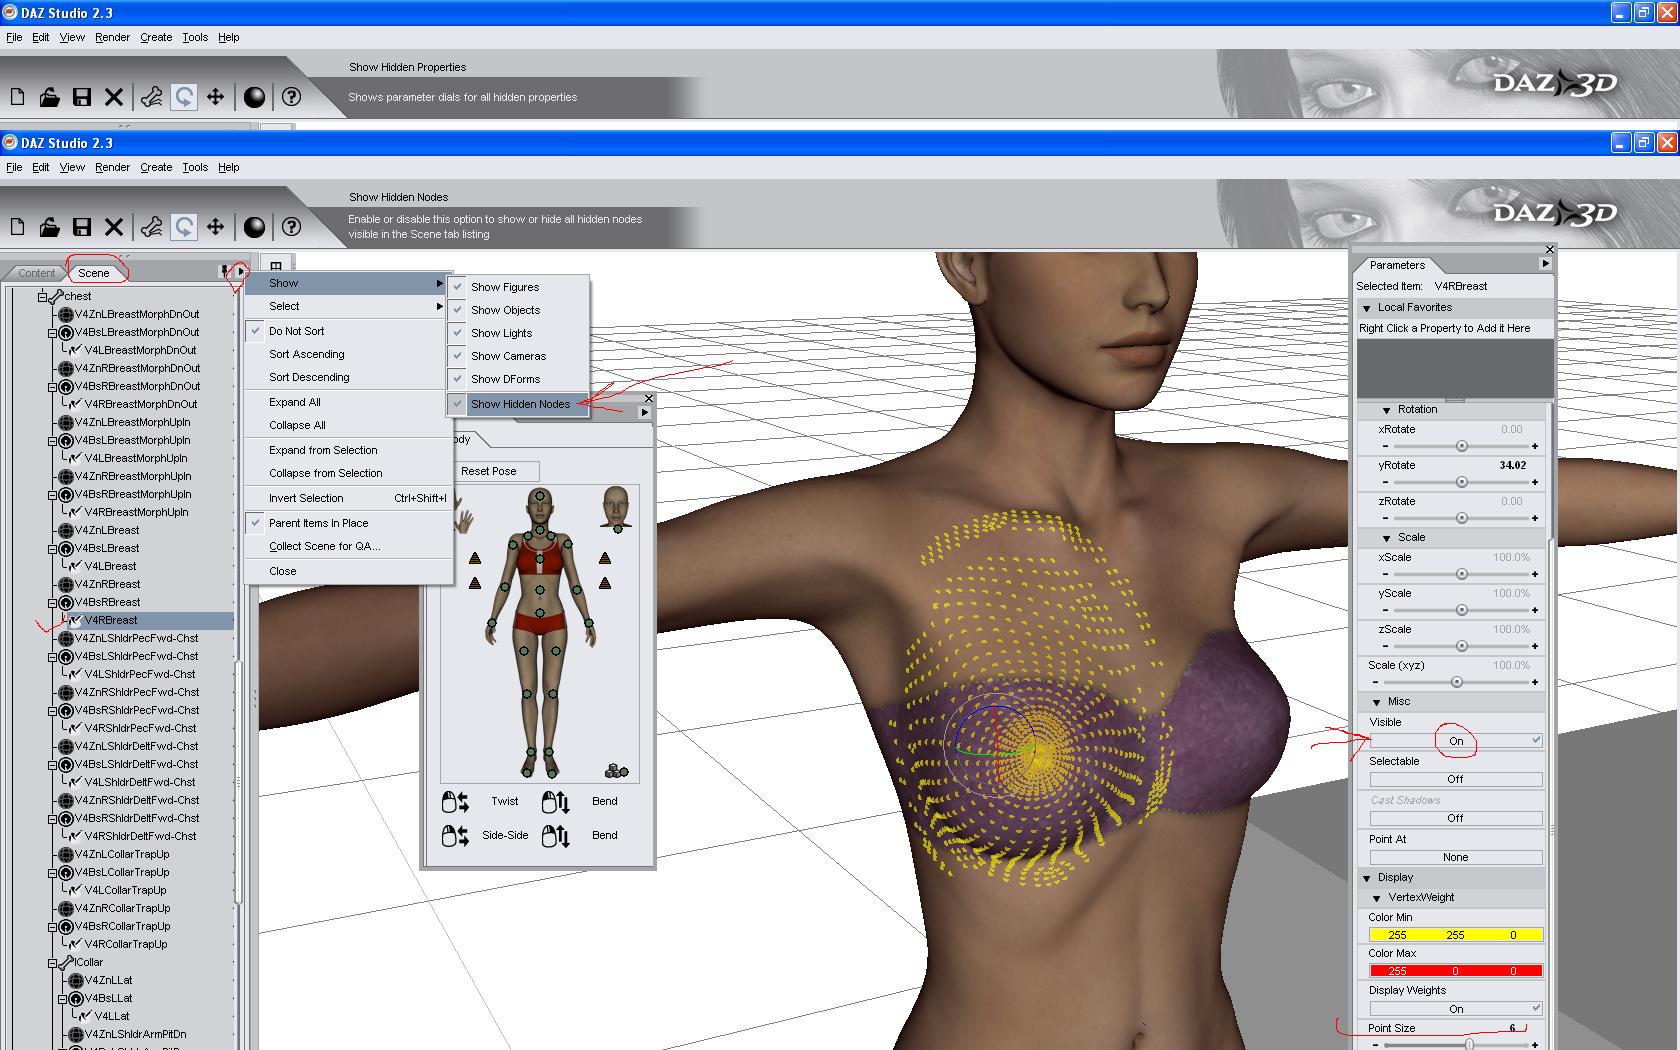
Task: Open the Show submenu item
Action: tap(347, 283)
